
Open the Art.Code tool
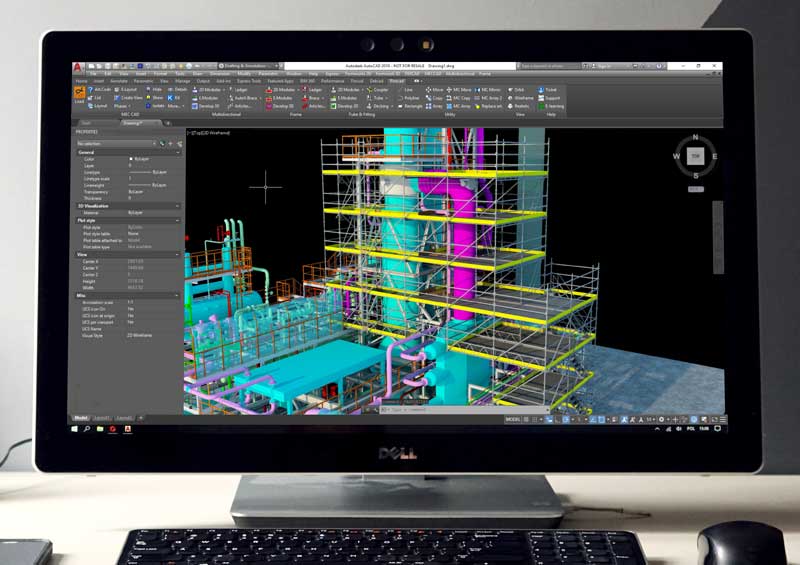[99, 89]
